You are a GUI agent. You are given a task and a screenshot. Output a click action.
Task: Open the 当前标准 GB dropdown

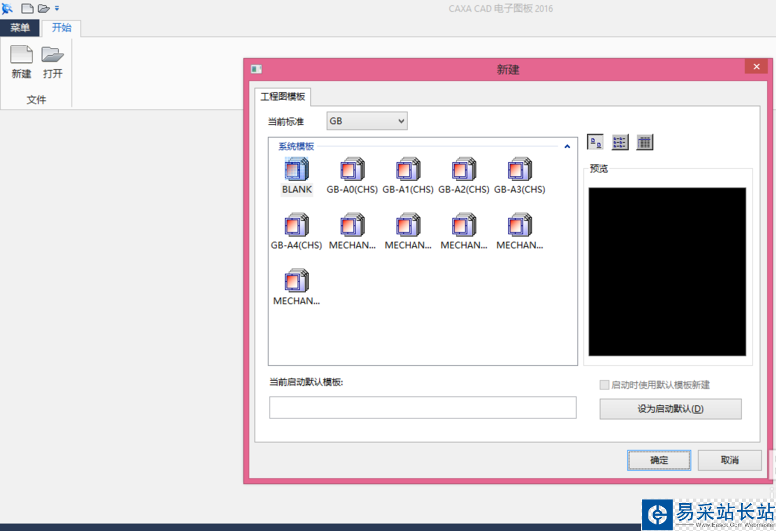click(367, 121)
